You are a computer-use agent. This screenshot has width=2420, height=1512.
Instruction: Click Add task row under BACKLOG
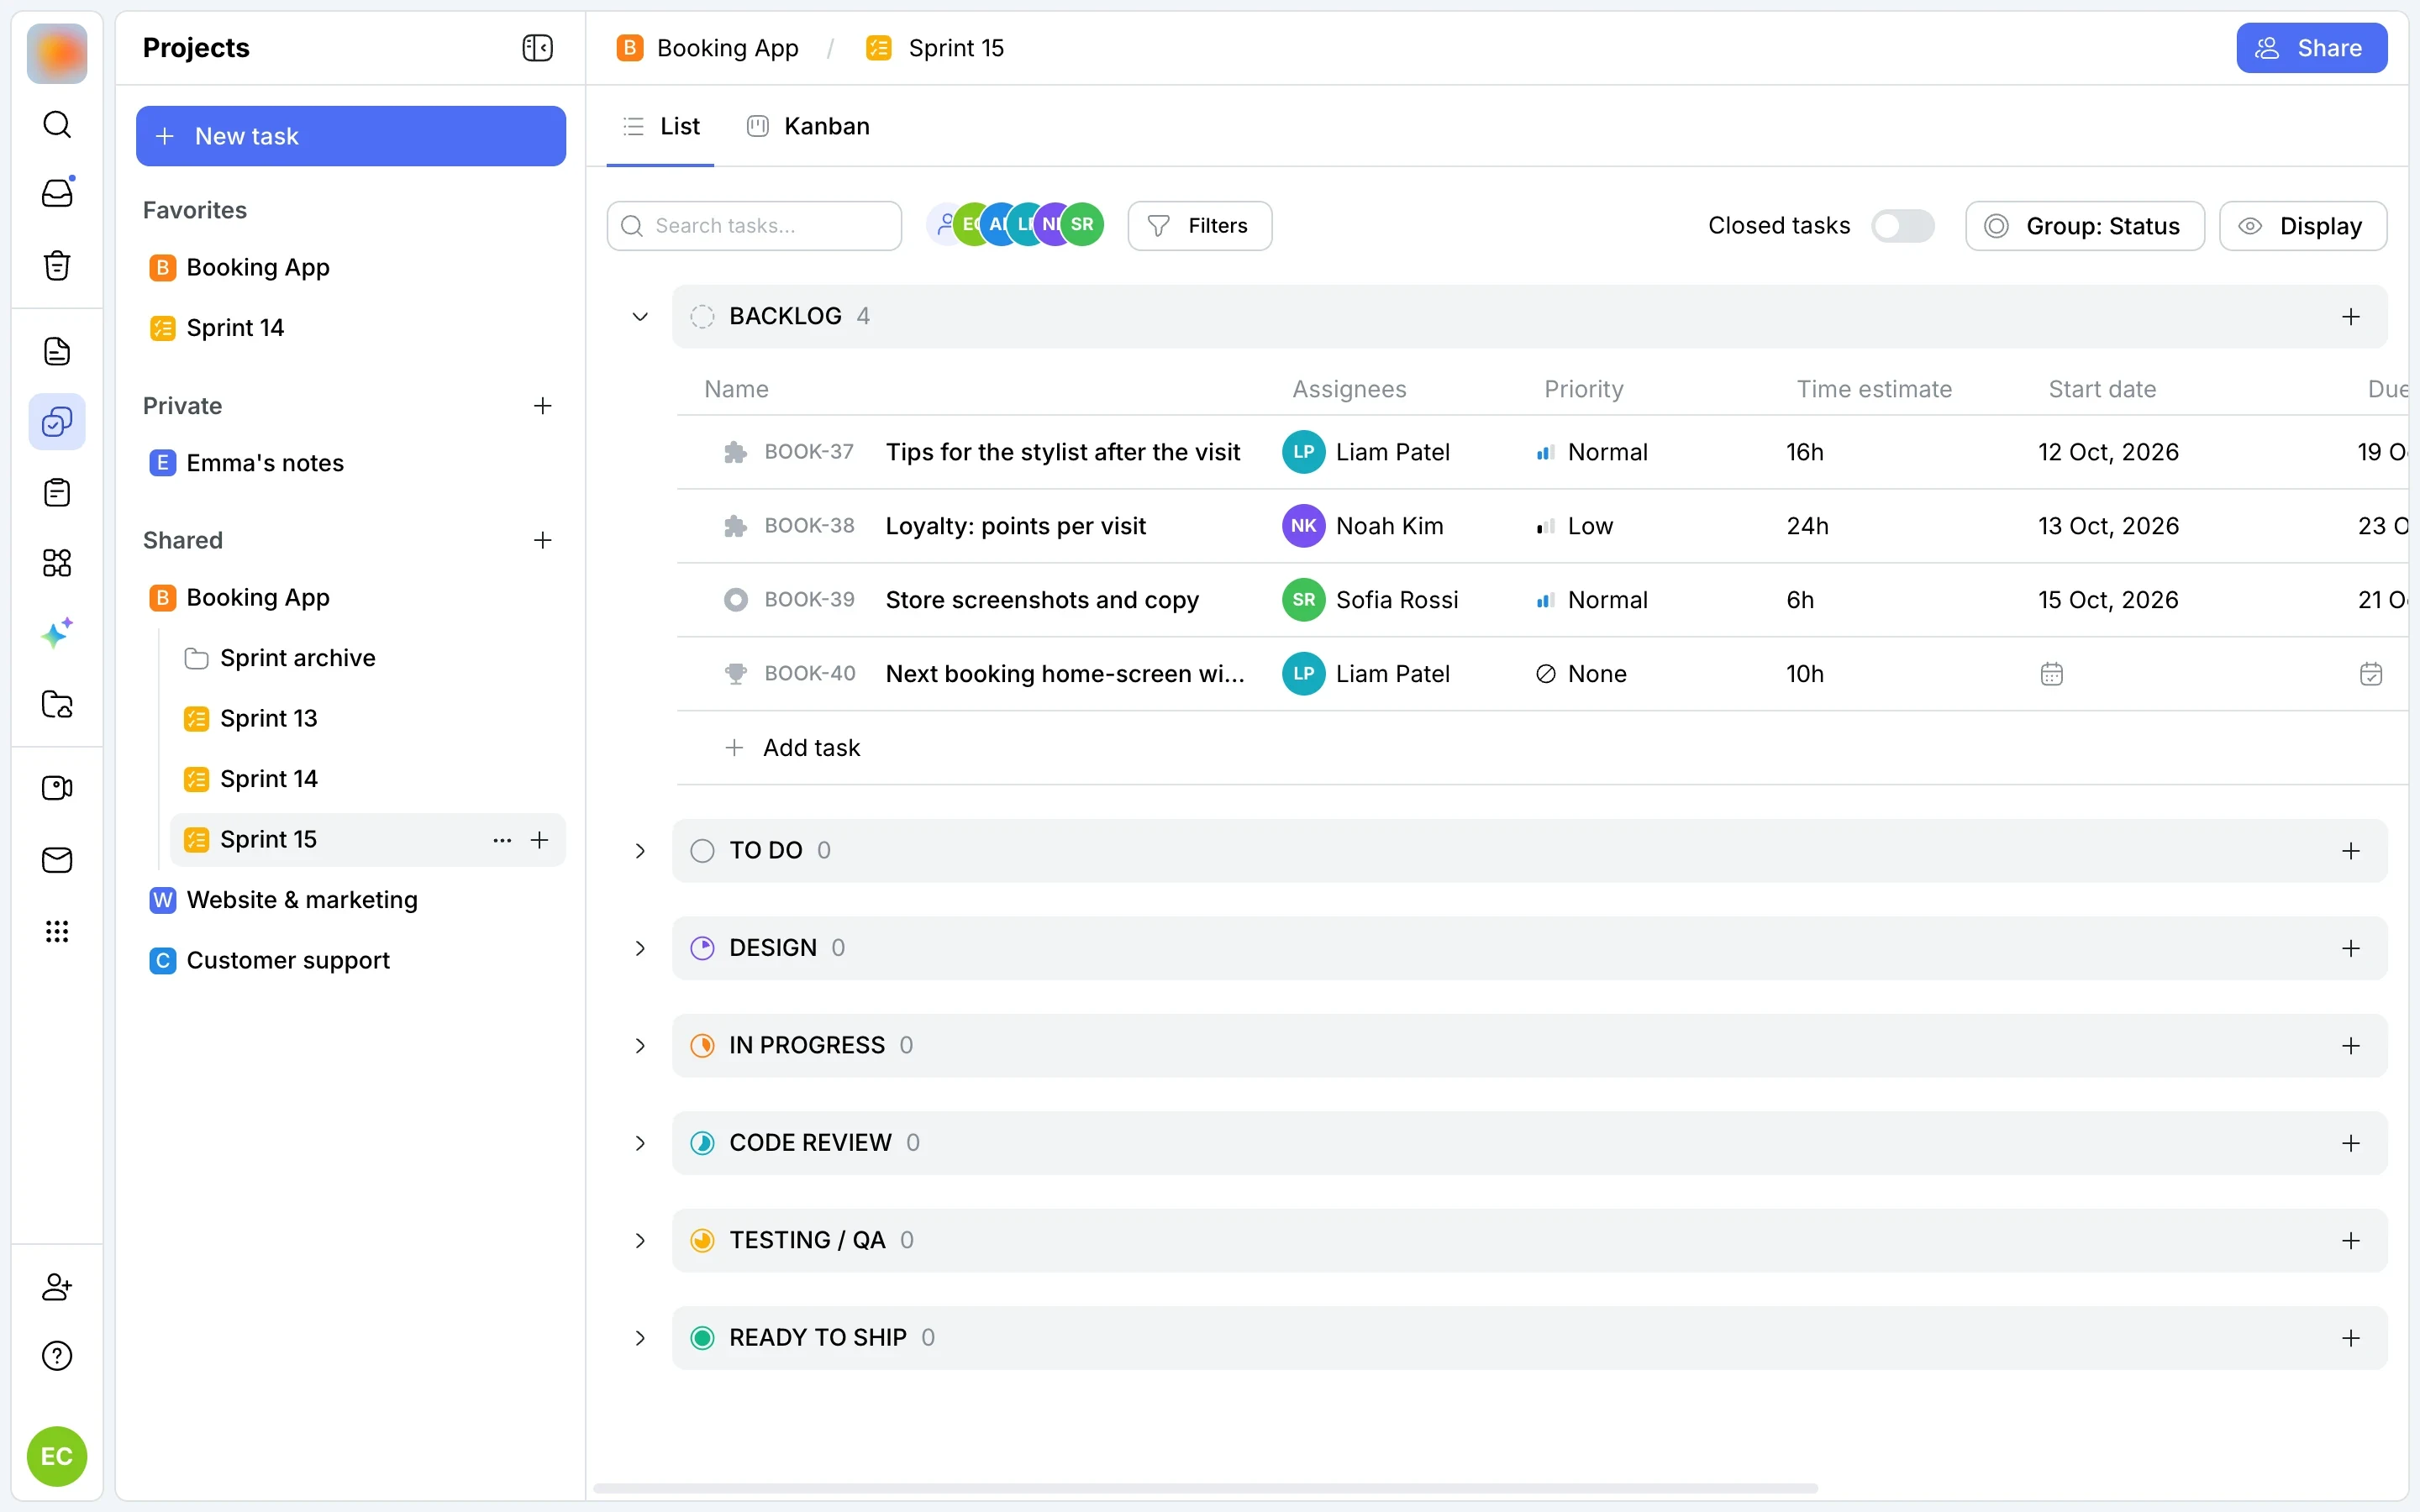click(x=792, y=748)
